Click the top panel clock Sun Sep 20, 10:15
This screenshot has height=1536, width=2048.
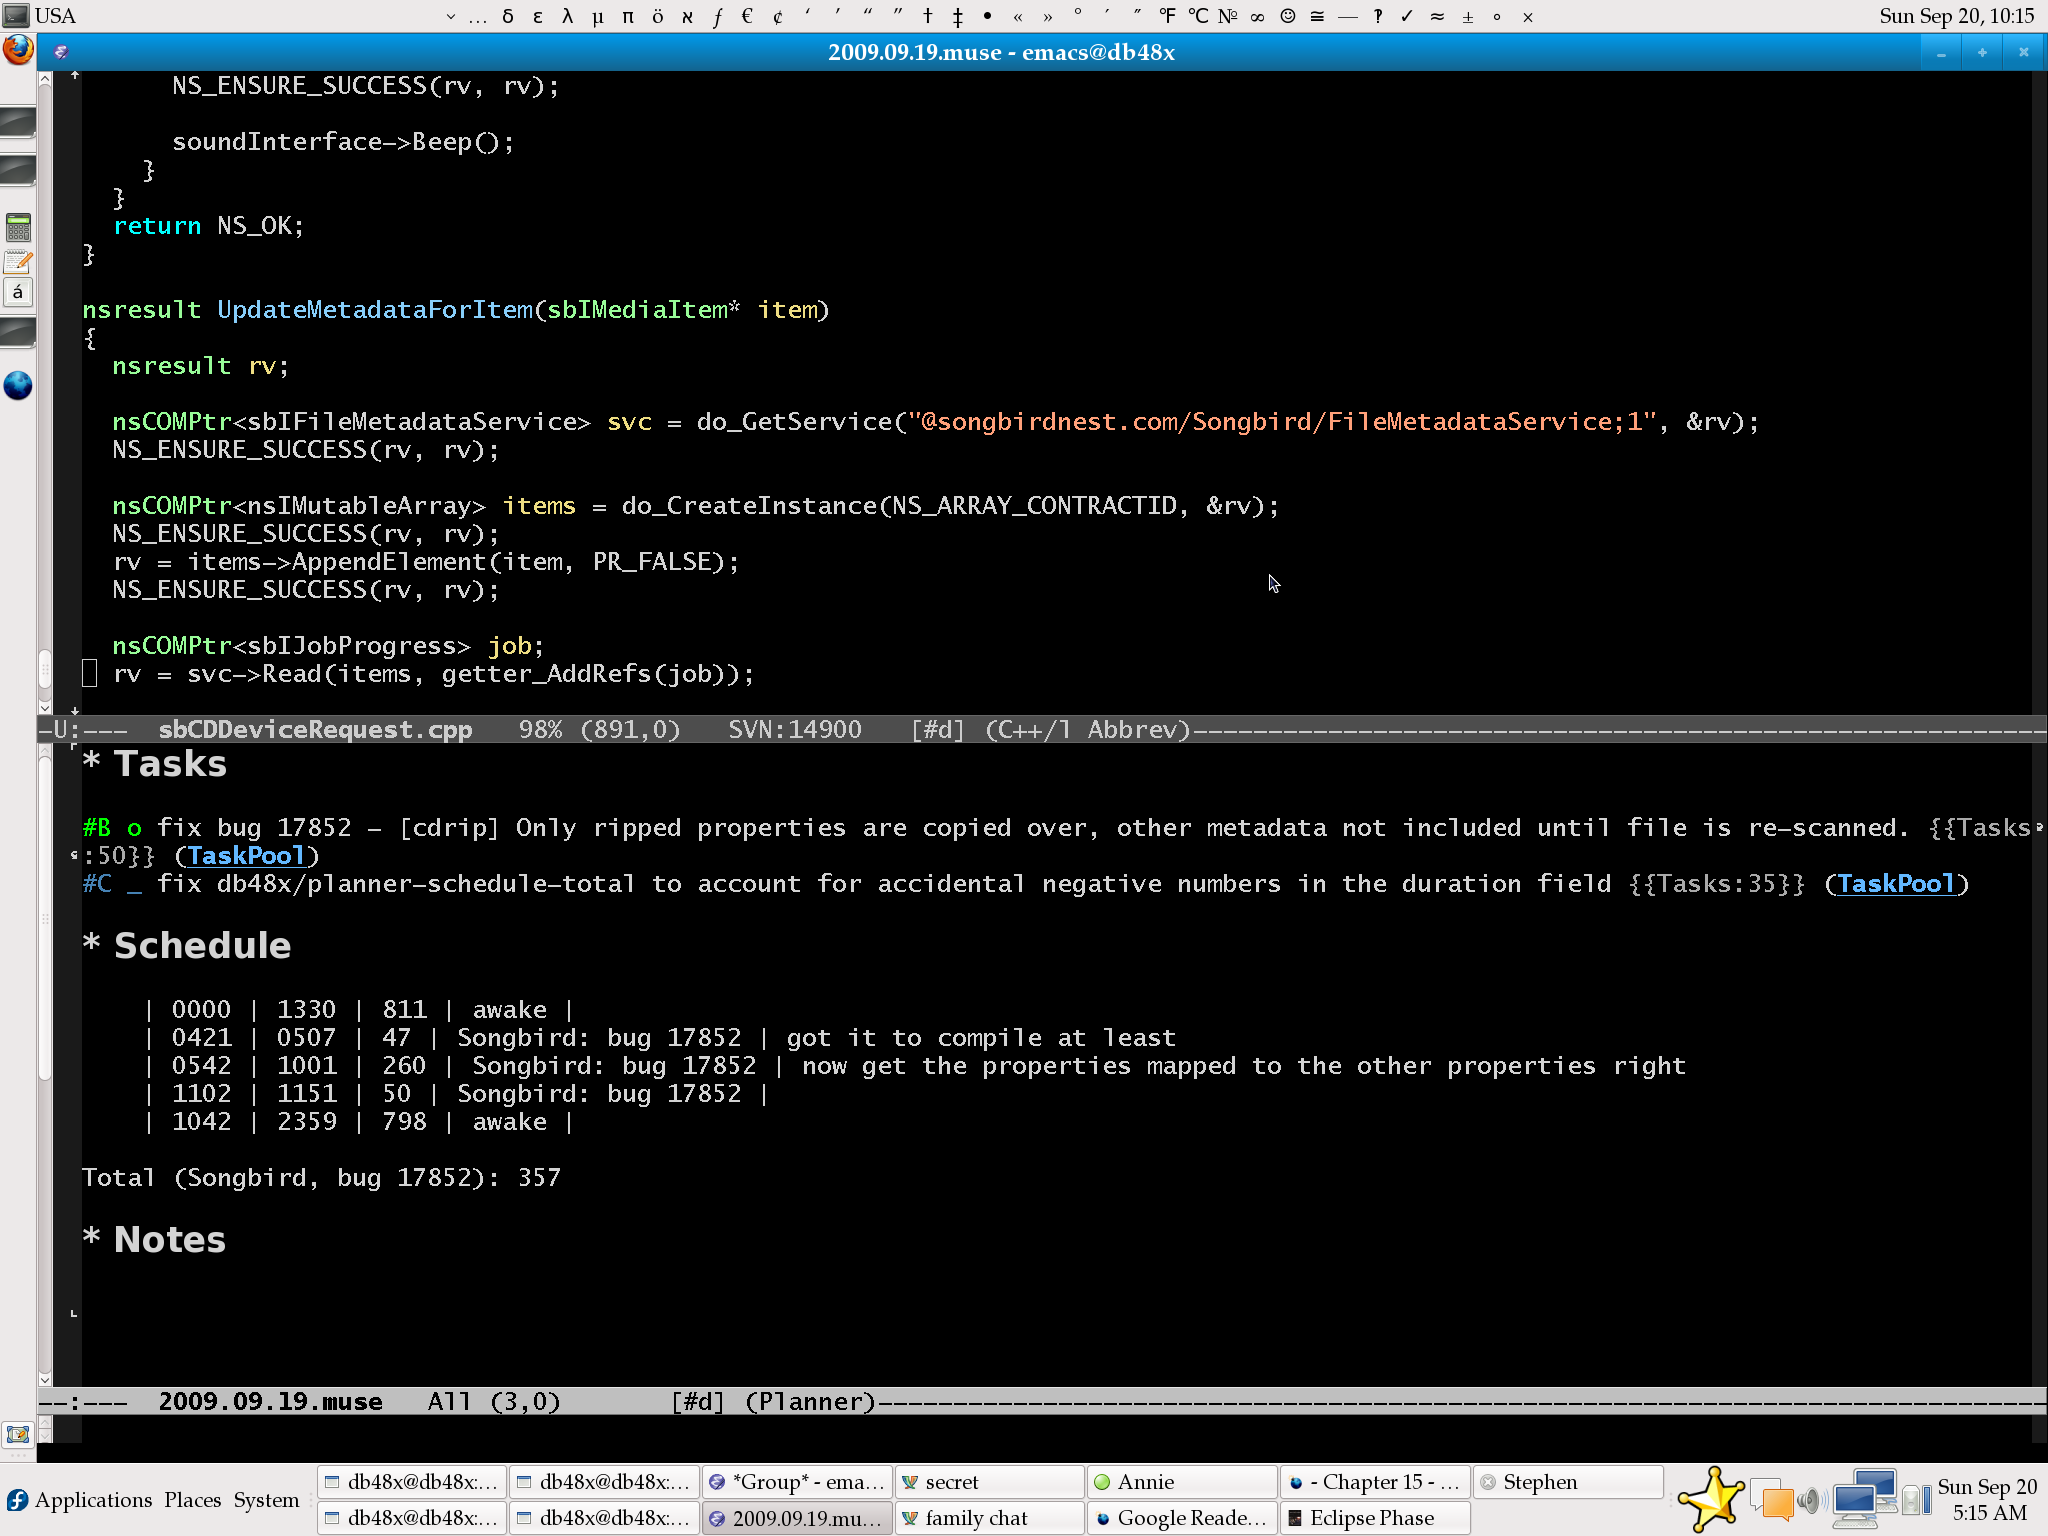click(x=1956, y=16)
